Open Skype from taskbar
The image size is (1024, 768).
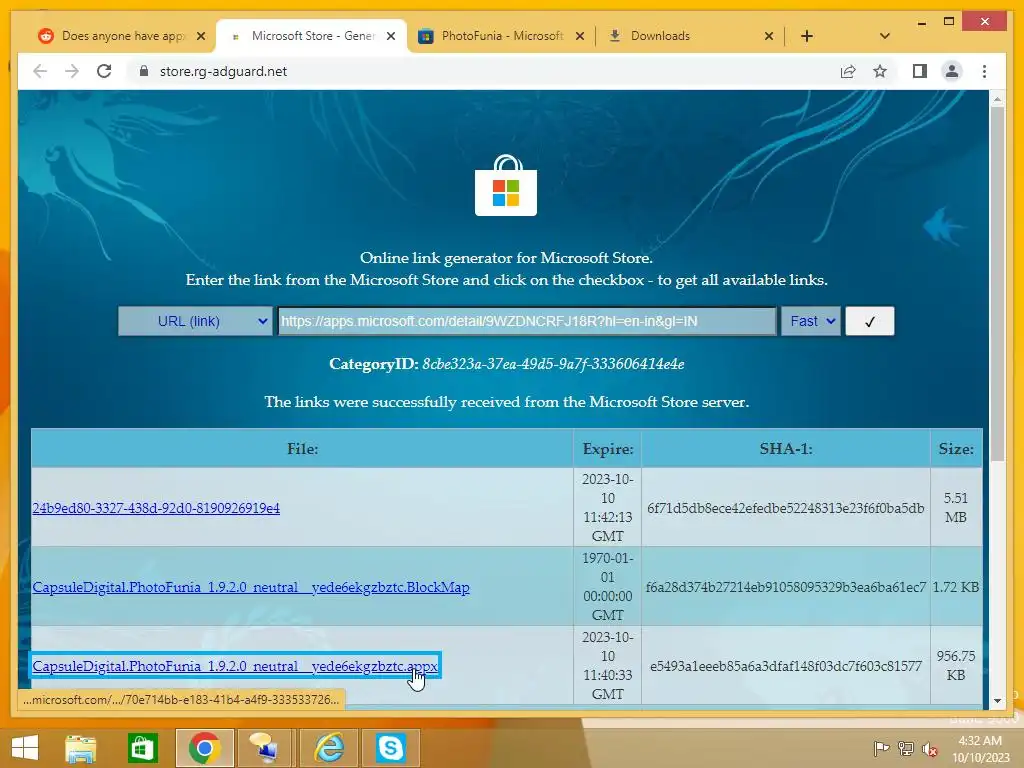pyautogui.click(x=391, y=748)
